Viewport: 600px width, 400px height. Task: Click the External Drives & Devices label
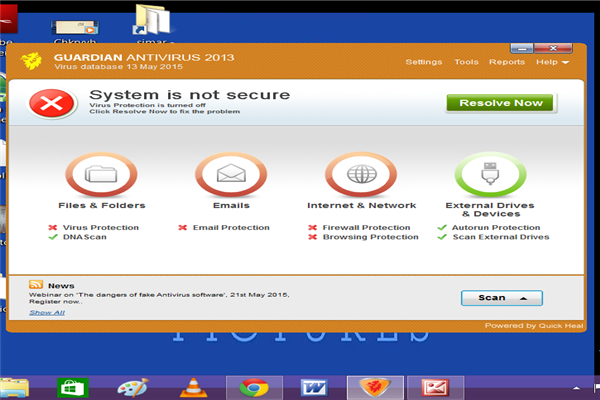(490, 210)
